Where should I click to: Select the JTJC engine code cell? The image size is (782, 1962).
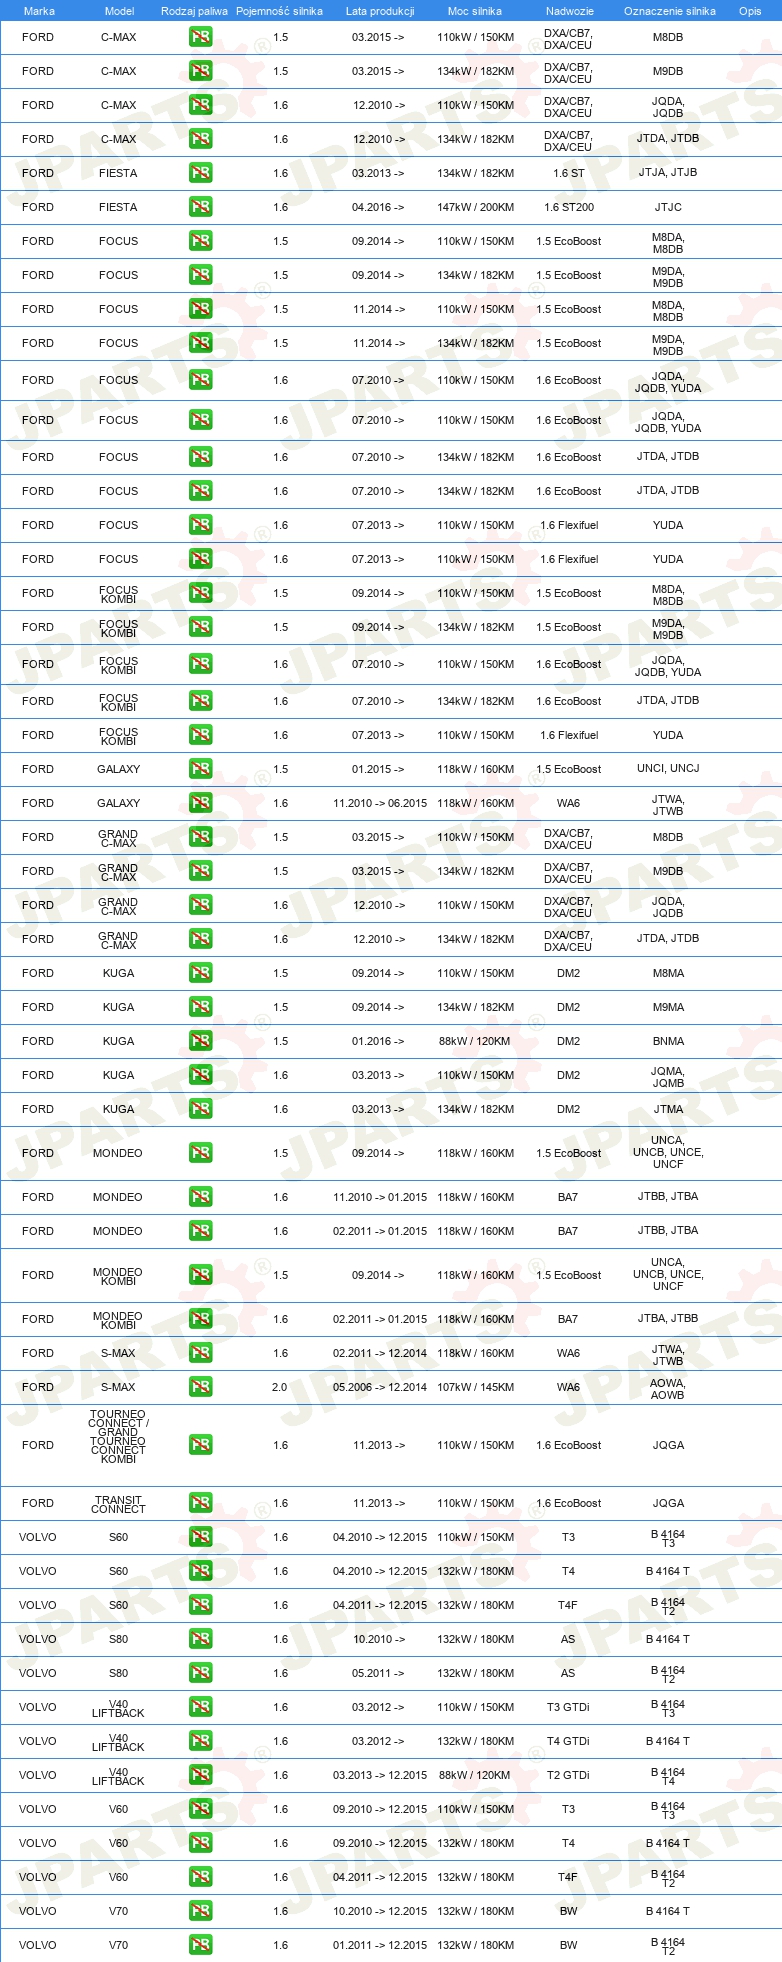coord(668,207)
